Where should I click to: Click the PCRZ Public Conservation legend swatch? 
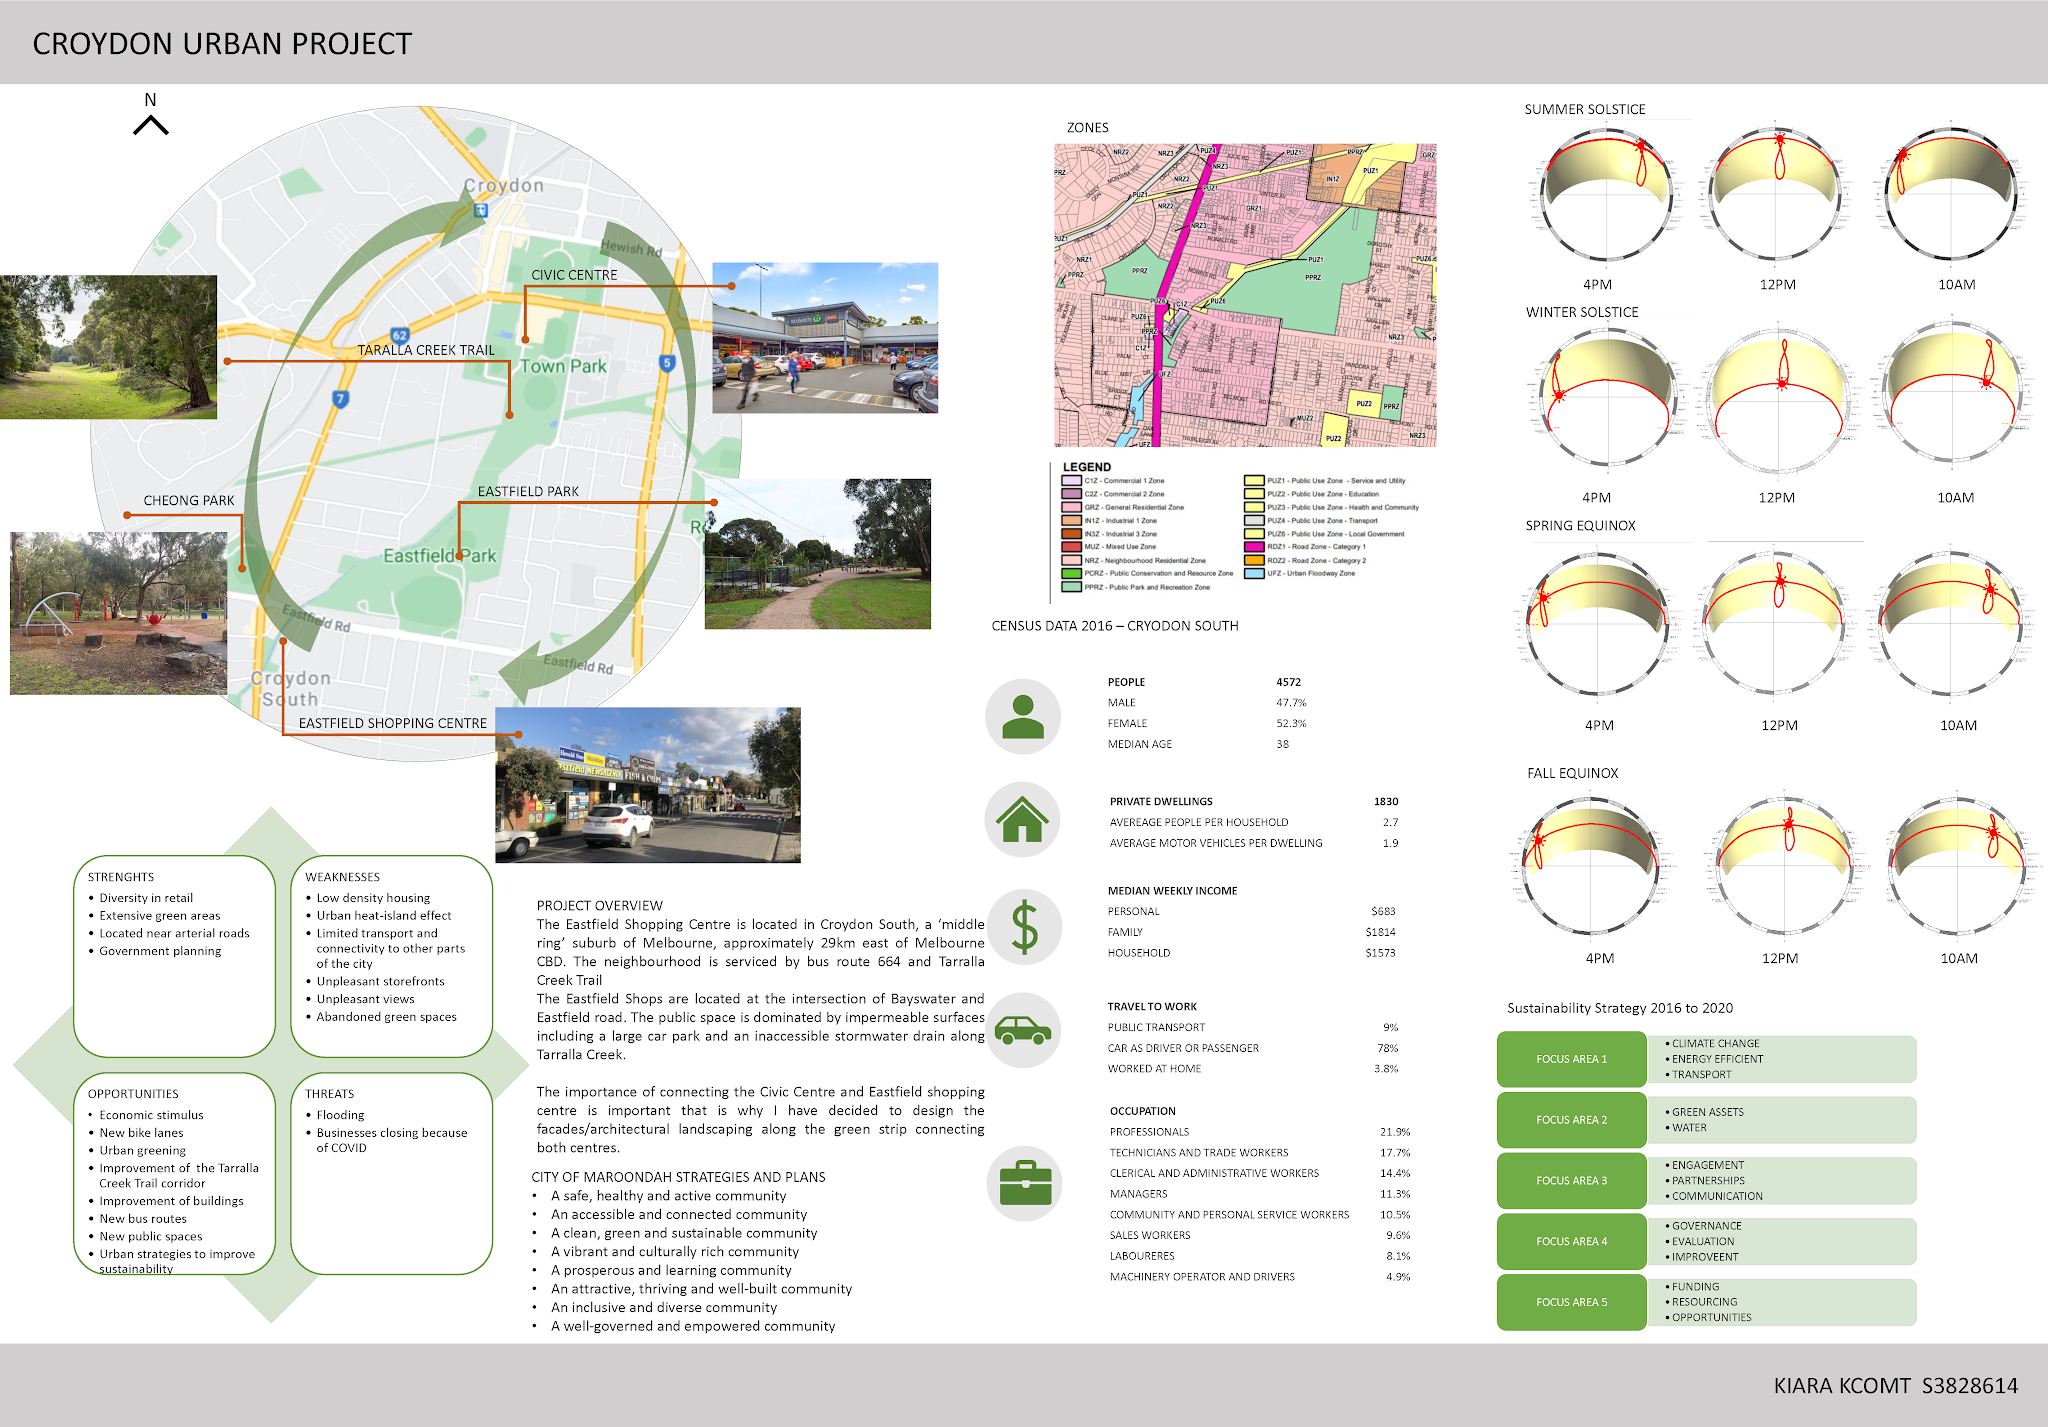click(x=1071, y=573)
